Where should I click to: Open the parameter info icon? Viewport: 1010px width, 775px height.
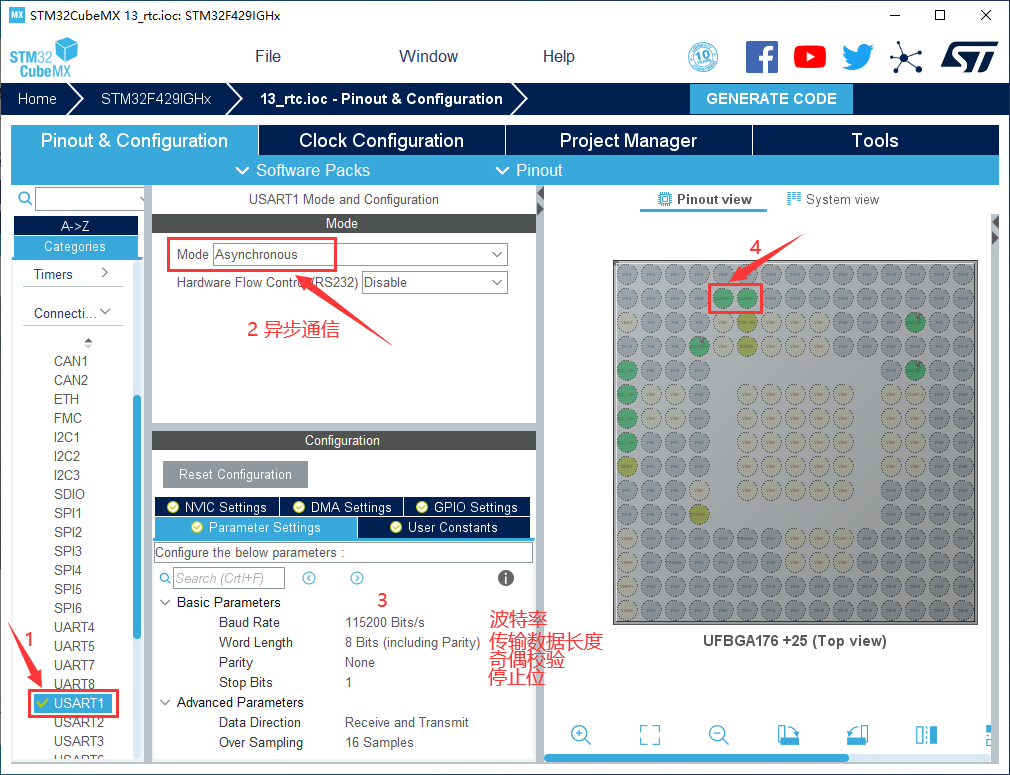point(506,578)
